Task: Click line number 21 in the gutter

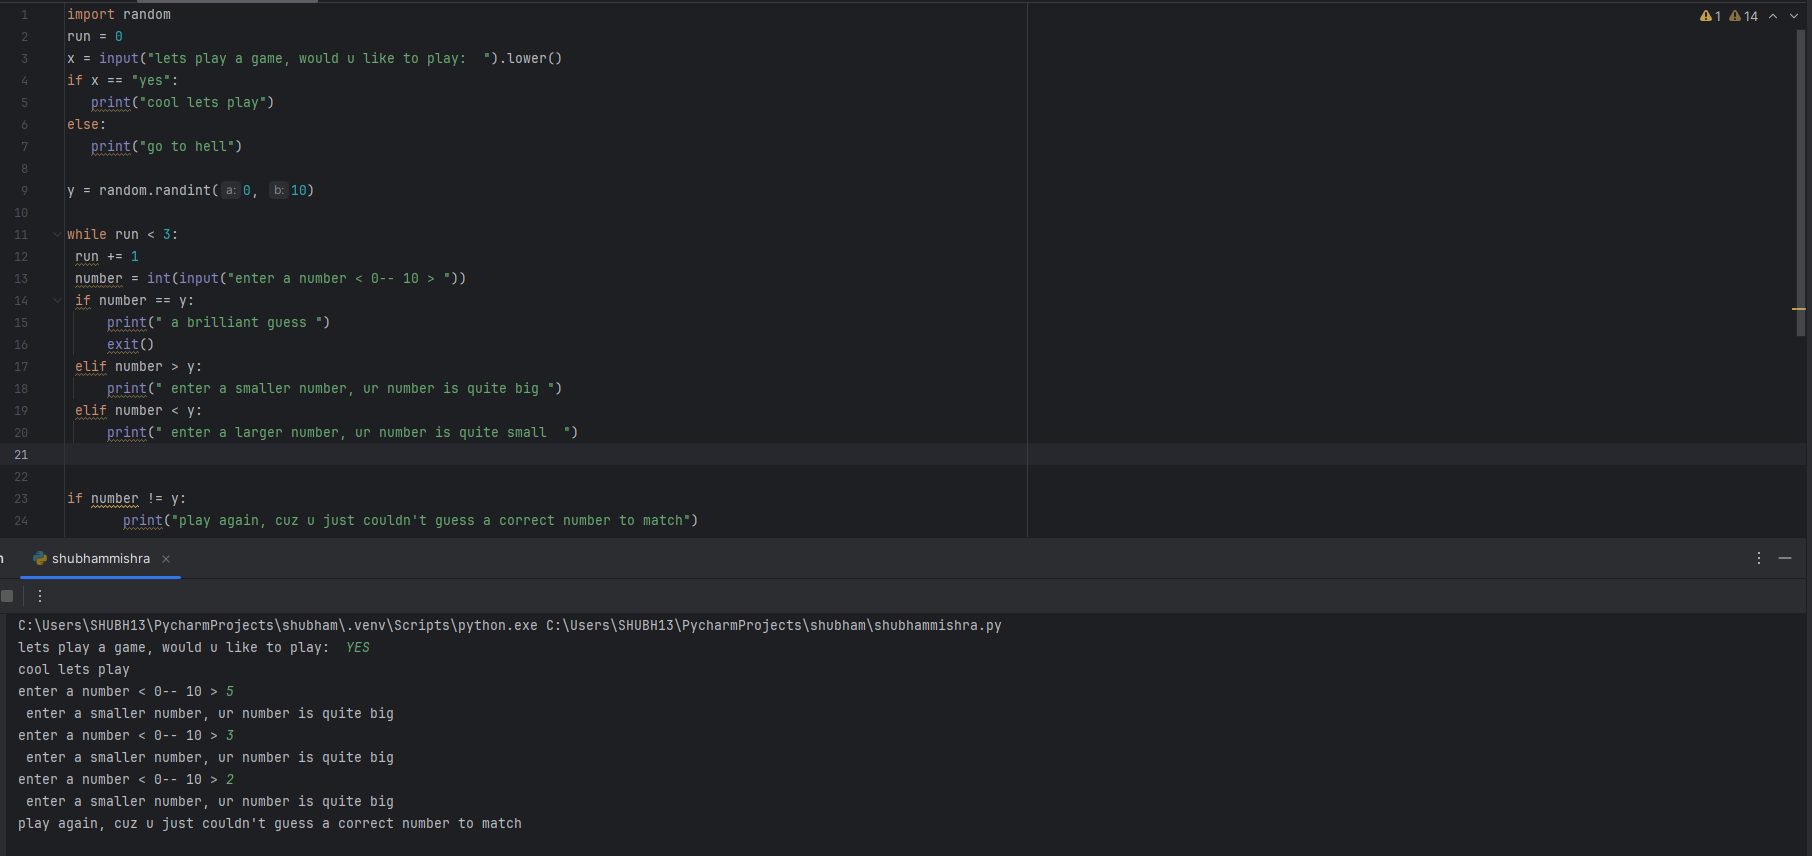Action: coord(21,455)
